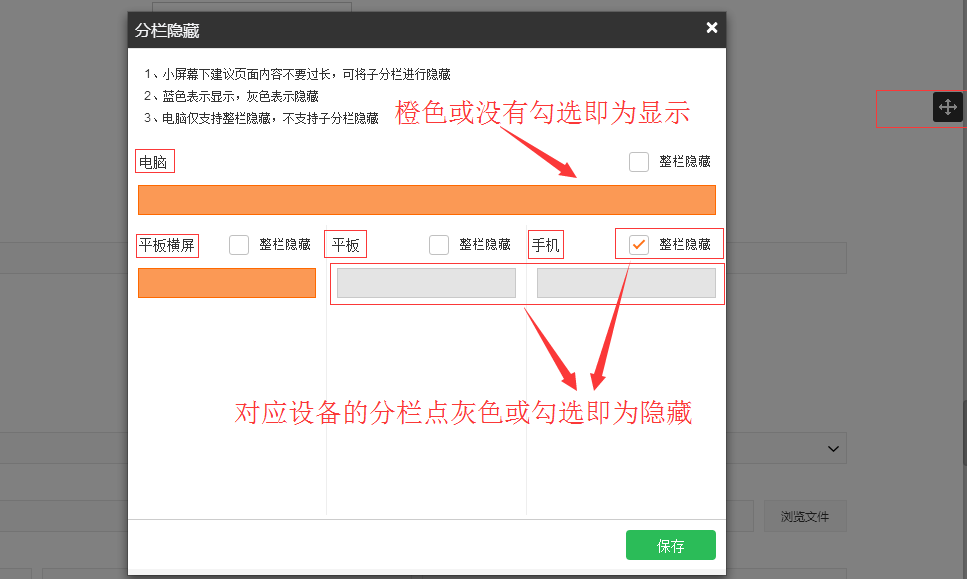The height and width of the screenshot is (579, 967).
Task: Toggle the orange column bar under 平板横屏
Action: pyautogui.click(x=227, y=283)
